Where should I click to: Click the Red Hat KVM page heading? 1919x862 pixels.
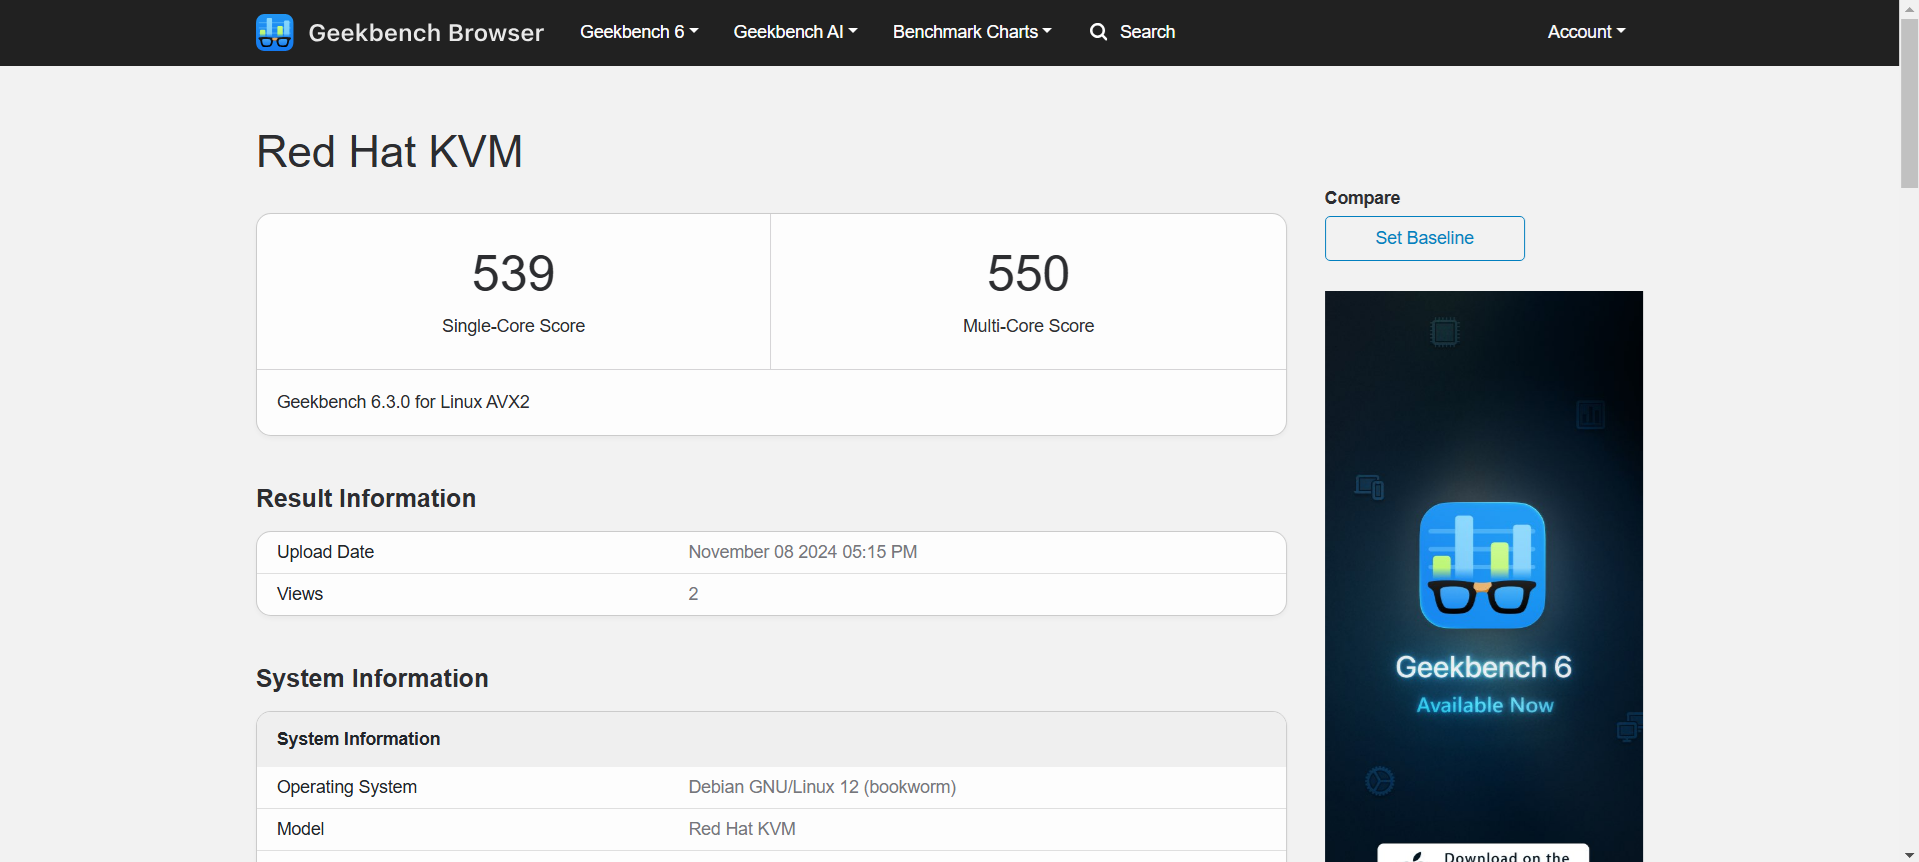(x=389, y=152)
